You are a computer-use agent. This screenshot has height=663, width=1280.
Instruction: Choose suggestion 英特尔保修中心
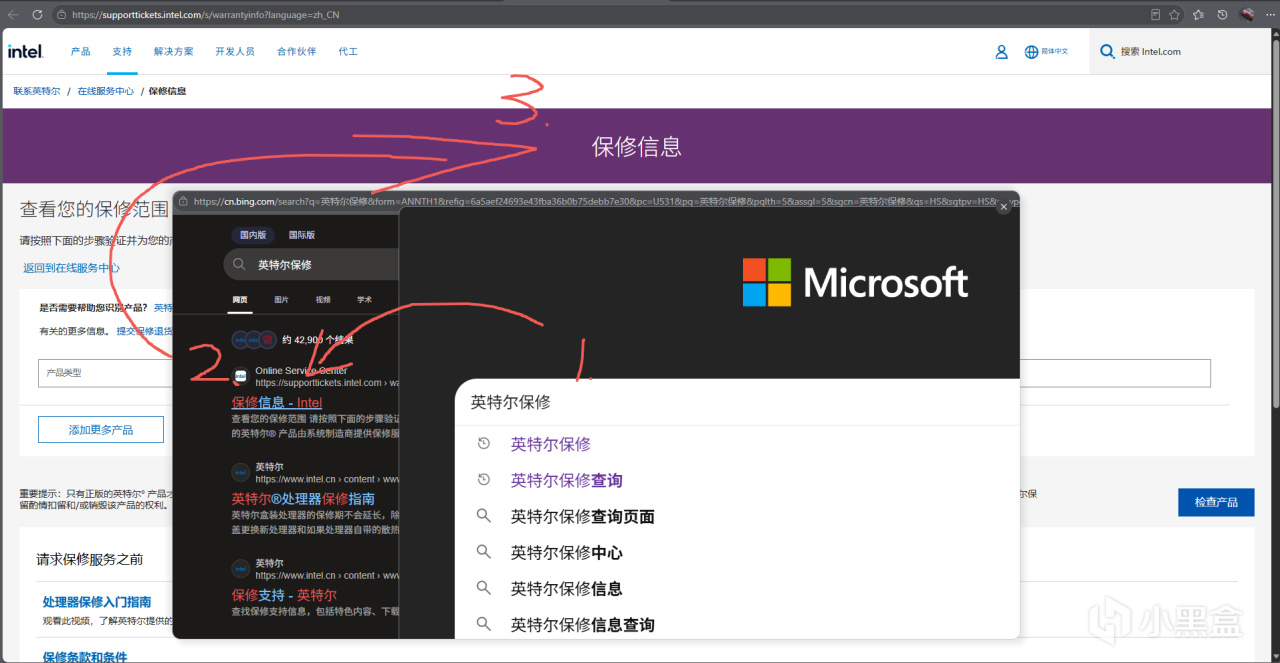[567, 552]
